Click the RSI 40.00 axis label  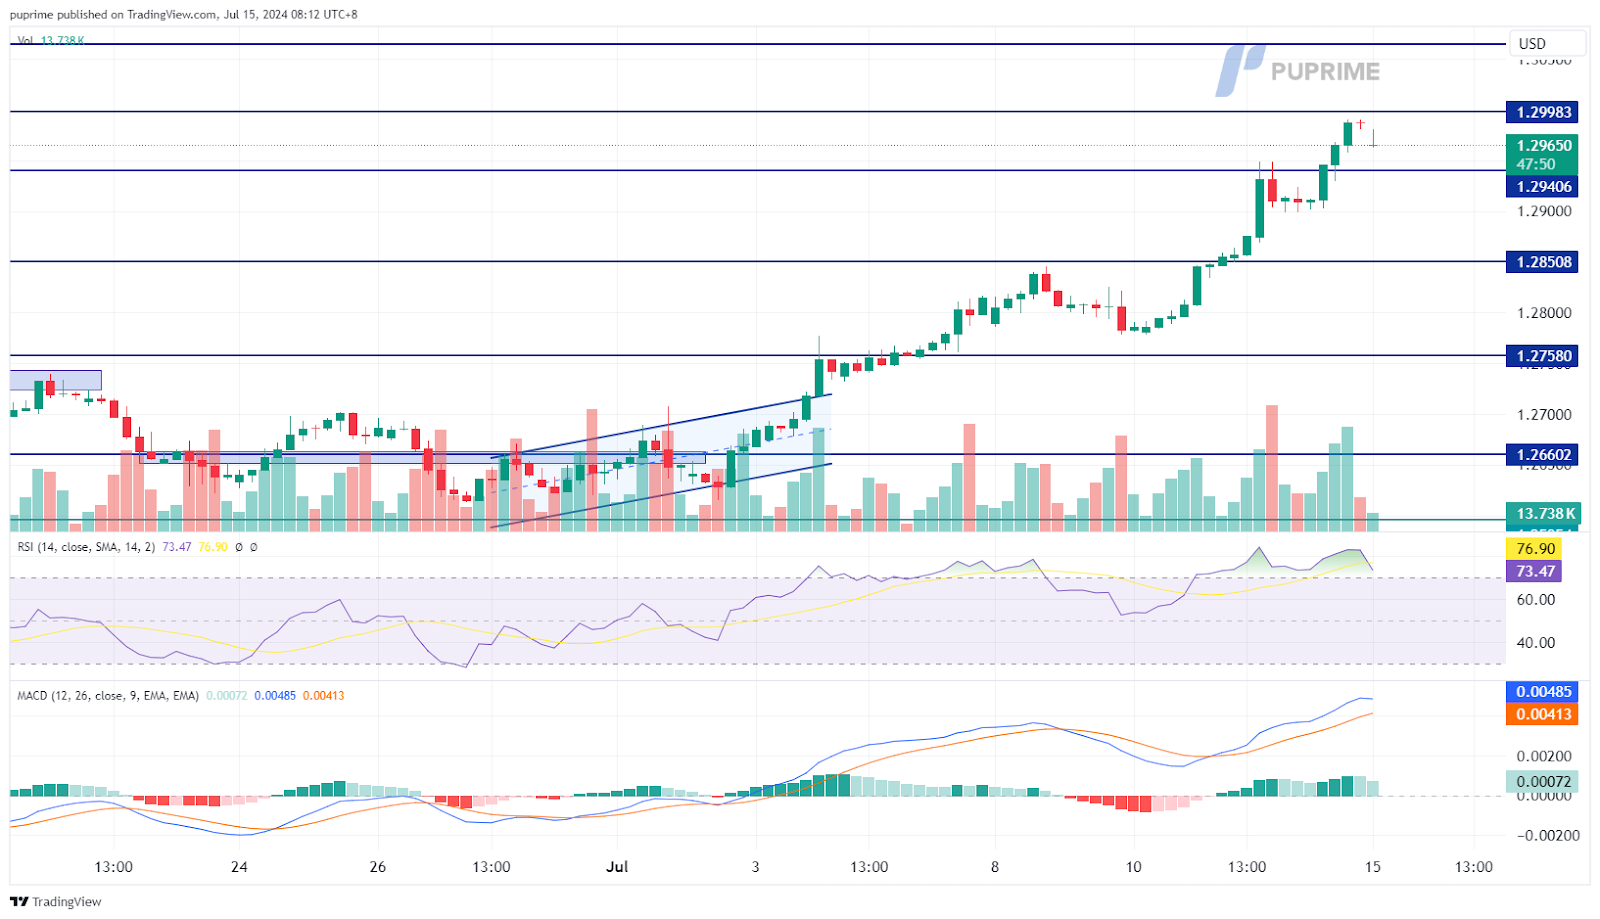tap(1536, 643)
